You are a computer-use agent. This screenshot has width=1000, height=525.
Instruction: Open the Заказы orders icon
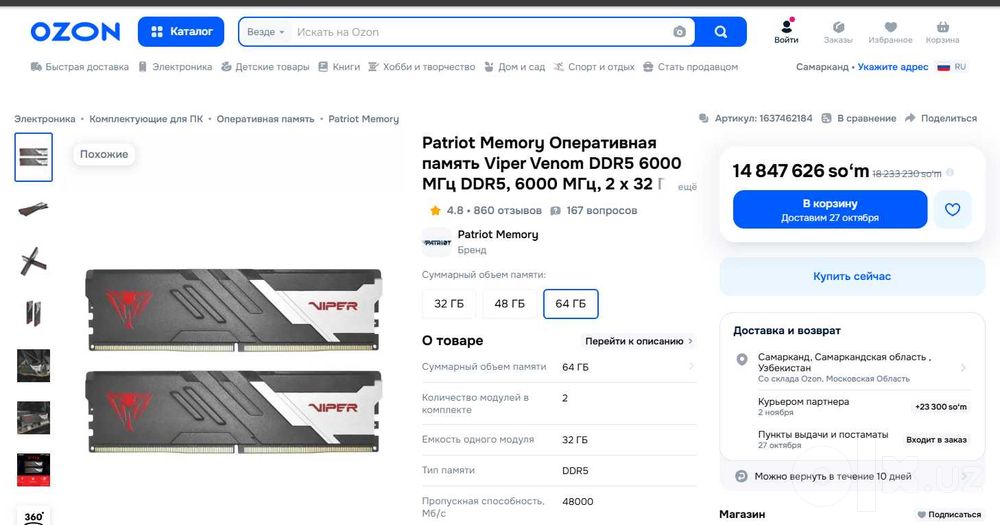(x=838, y=31)
